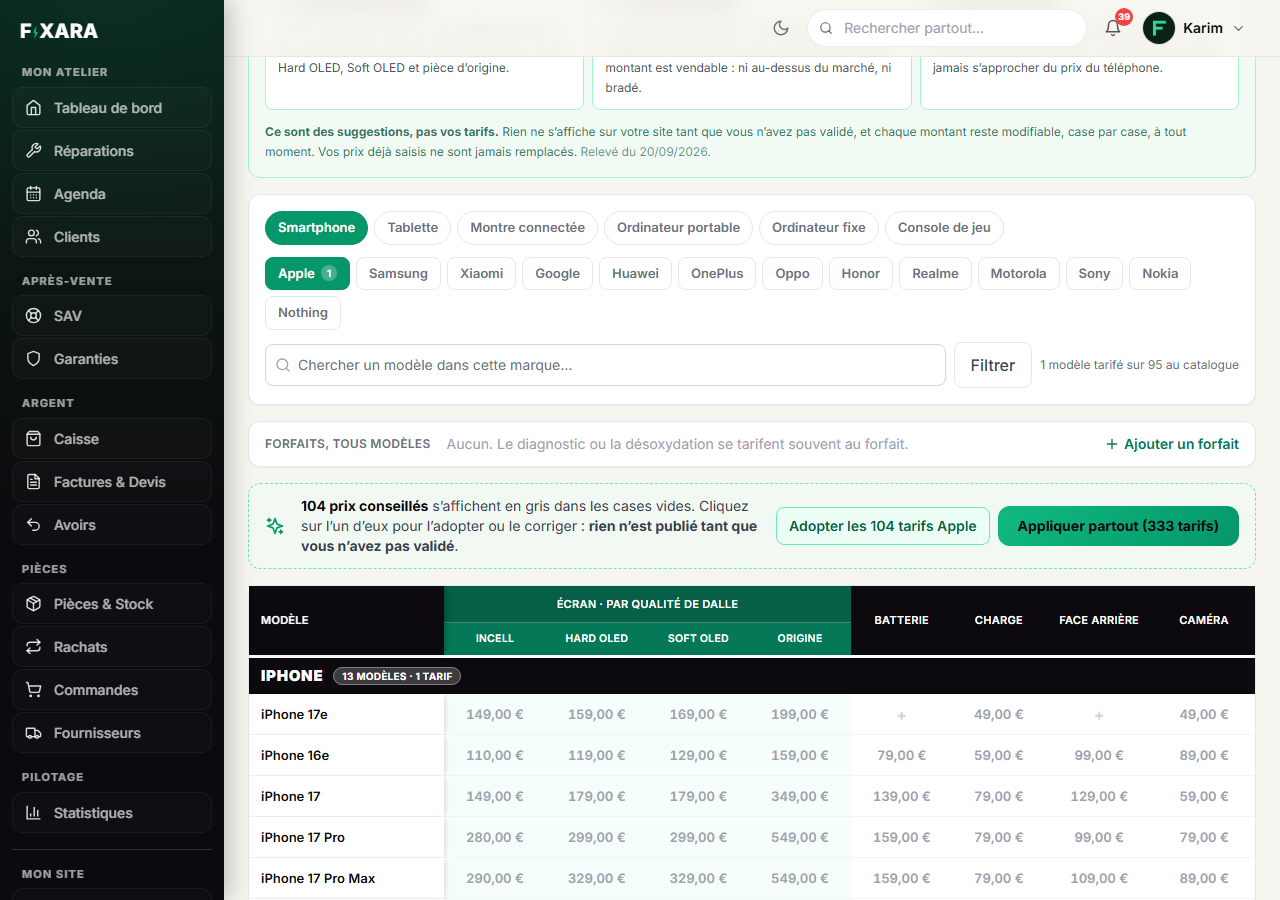Click the Filtrer button
Screen dimensions: 1280x900
[x=993, y=365]
